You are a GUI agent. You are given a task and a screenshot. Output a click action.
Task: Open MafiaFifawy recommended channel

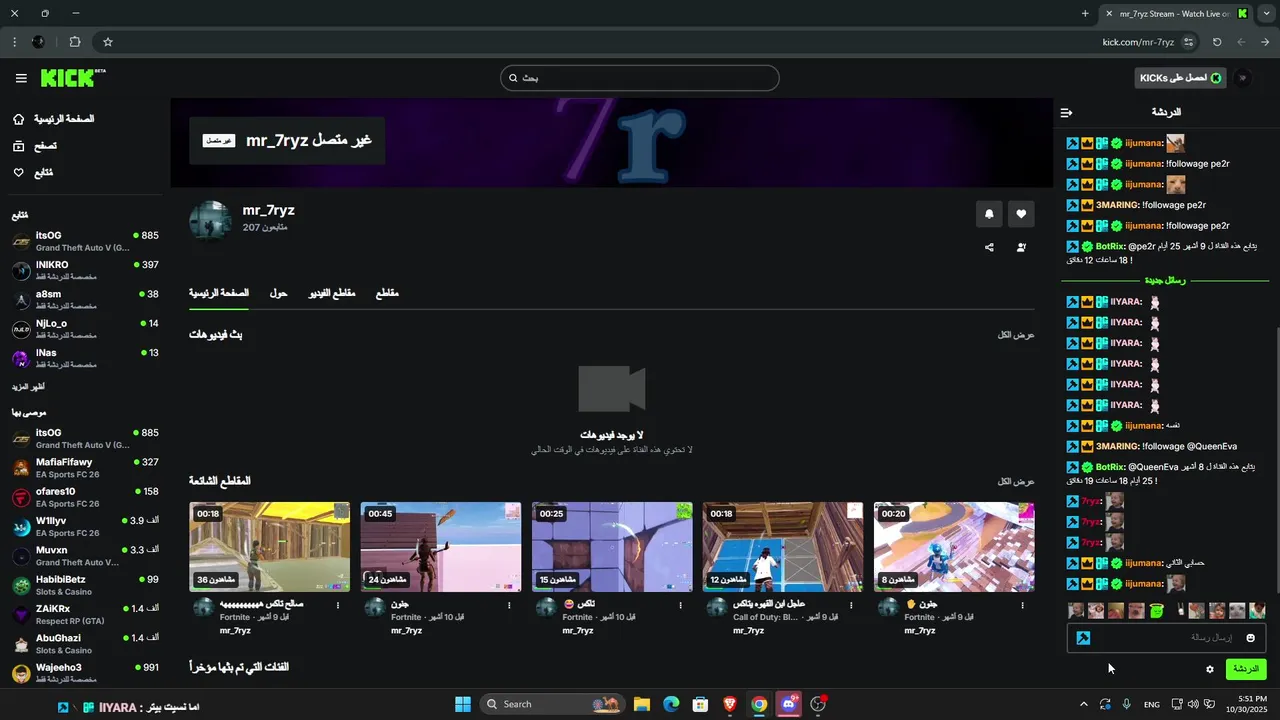(x=85, y=467)
